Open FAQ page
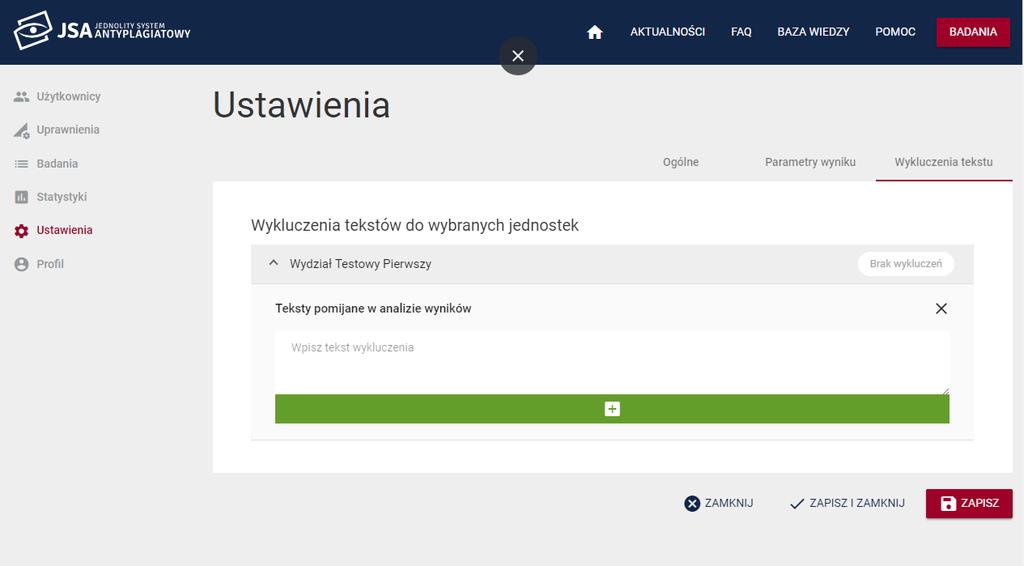This screenshot has width=1024, height=566. 741,32
